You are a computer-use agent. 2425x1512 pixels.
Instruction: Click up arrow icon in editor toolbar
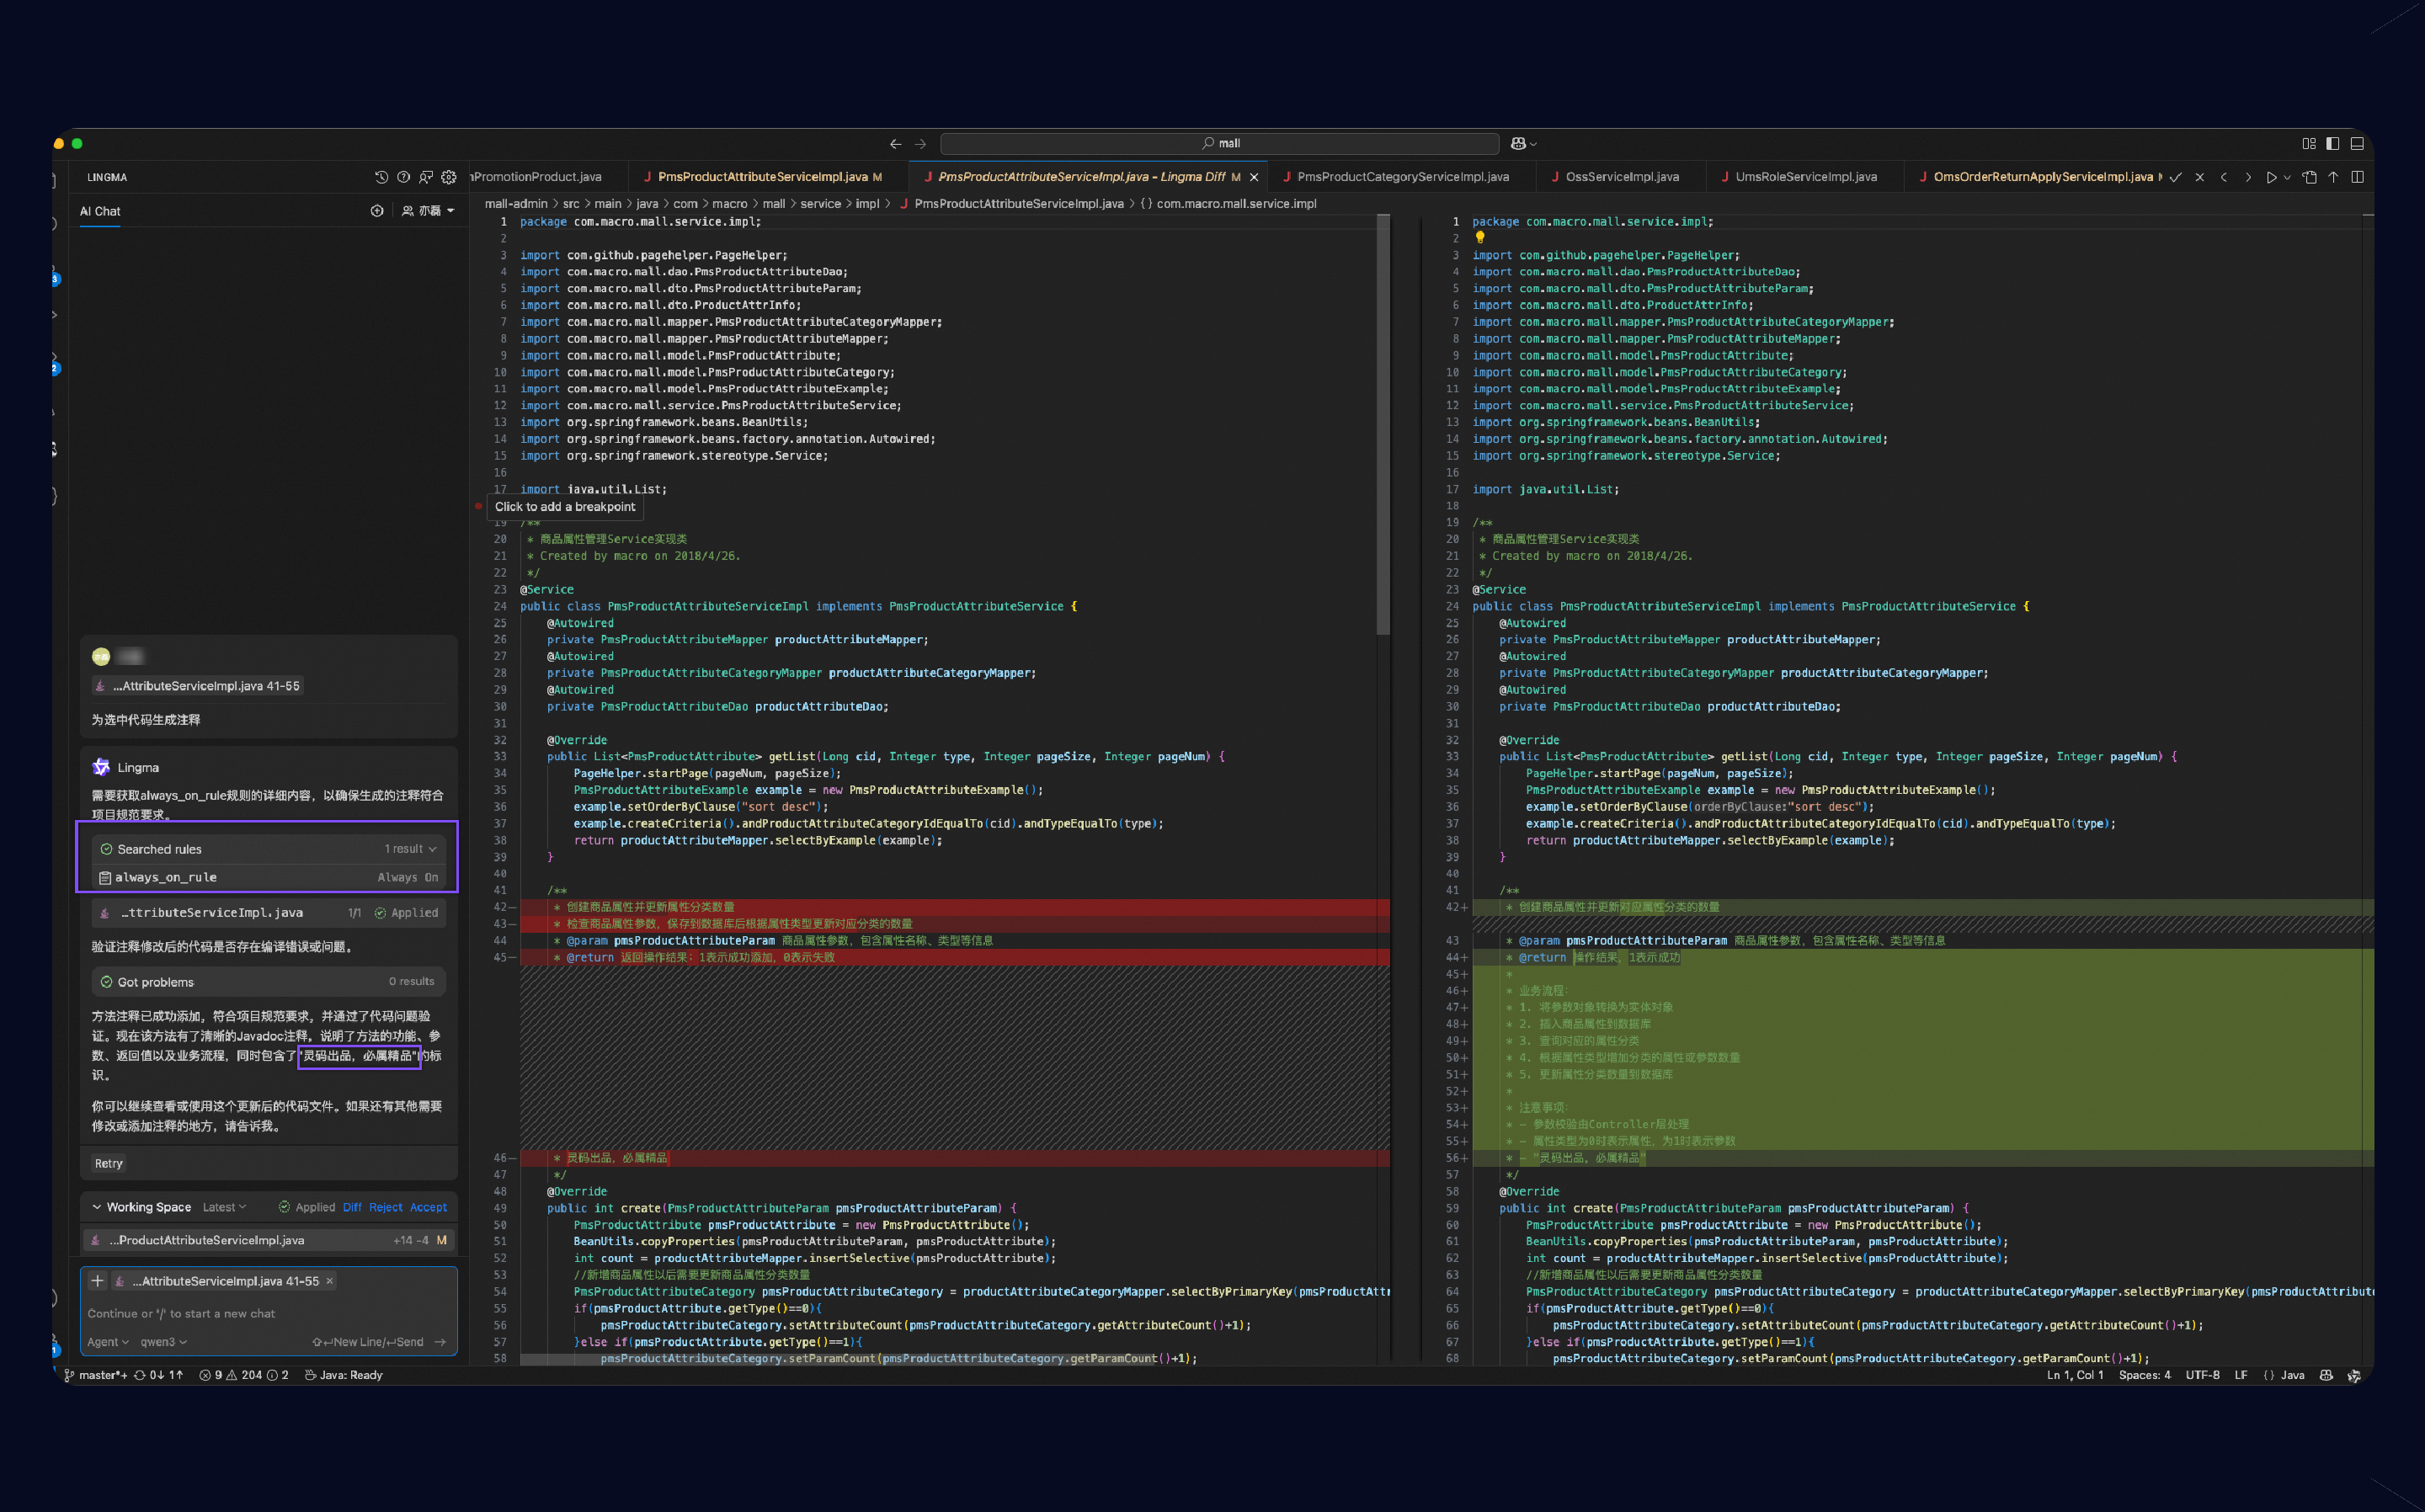tap(2333, 177)
